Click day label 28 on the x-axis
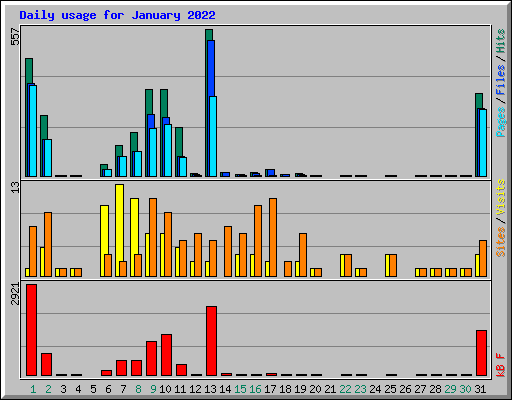 click(x=435, y=389)
